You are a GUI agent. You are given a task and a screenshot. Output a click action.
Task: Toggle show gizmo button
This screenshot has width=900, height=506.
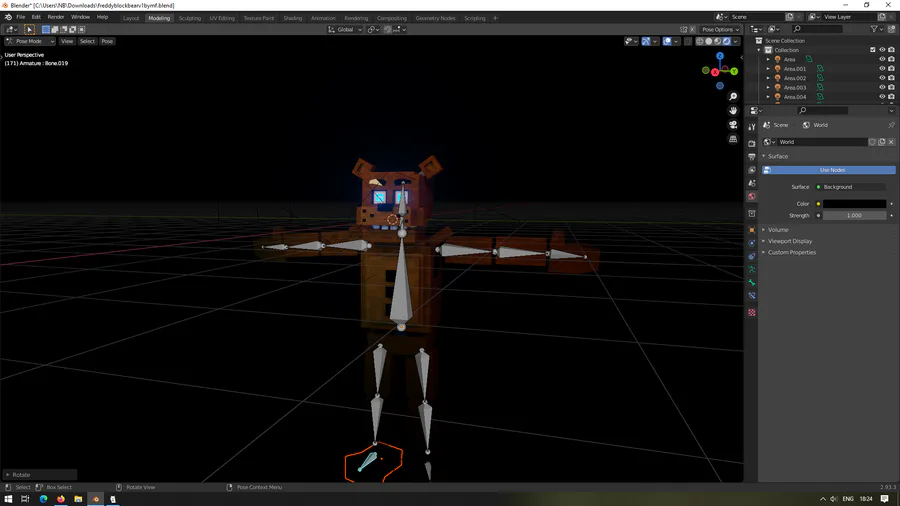(x=646, y=41)
